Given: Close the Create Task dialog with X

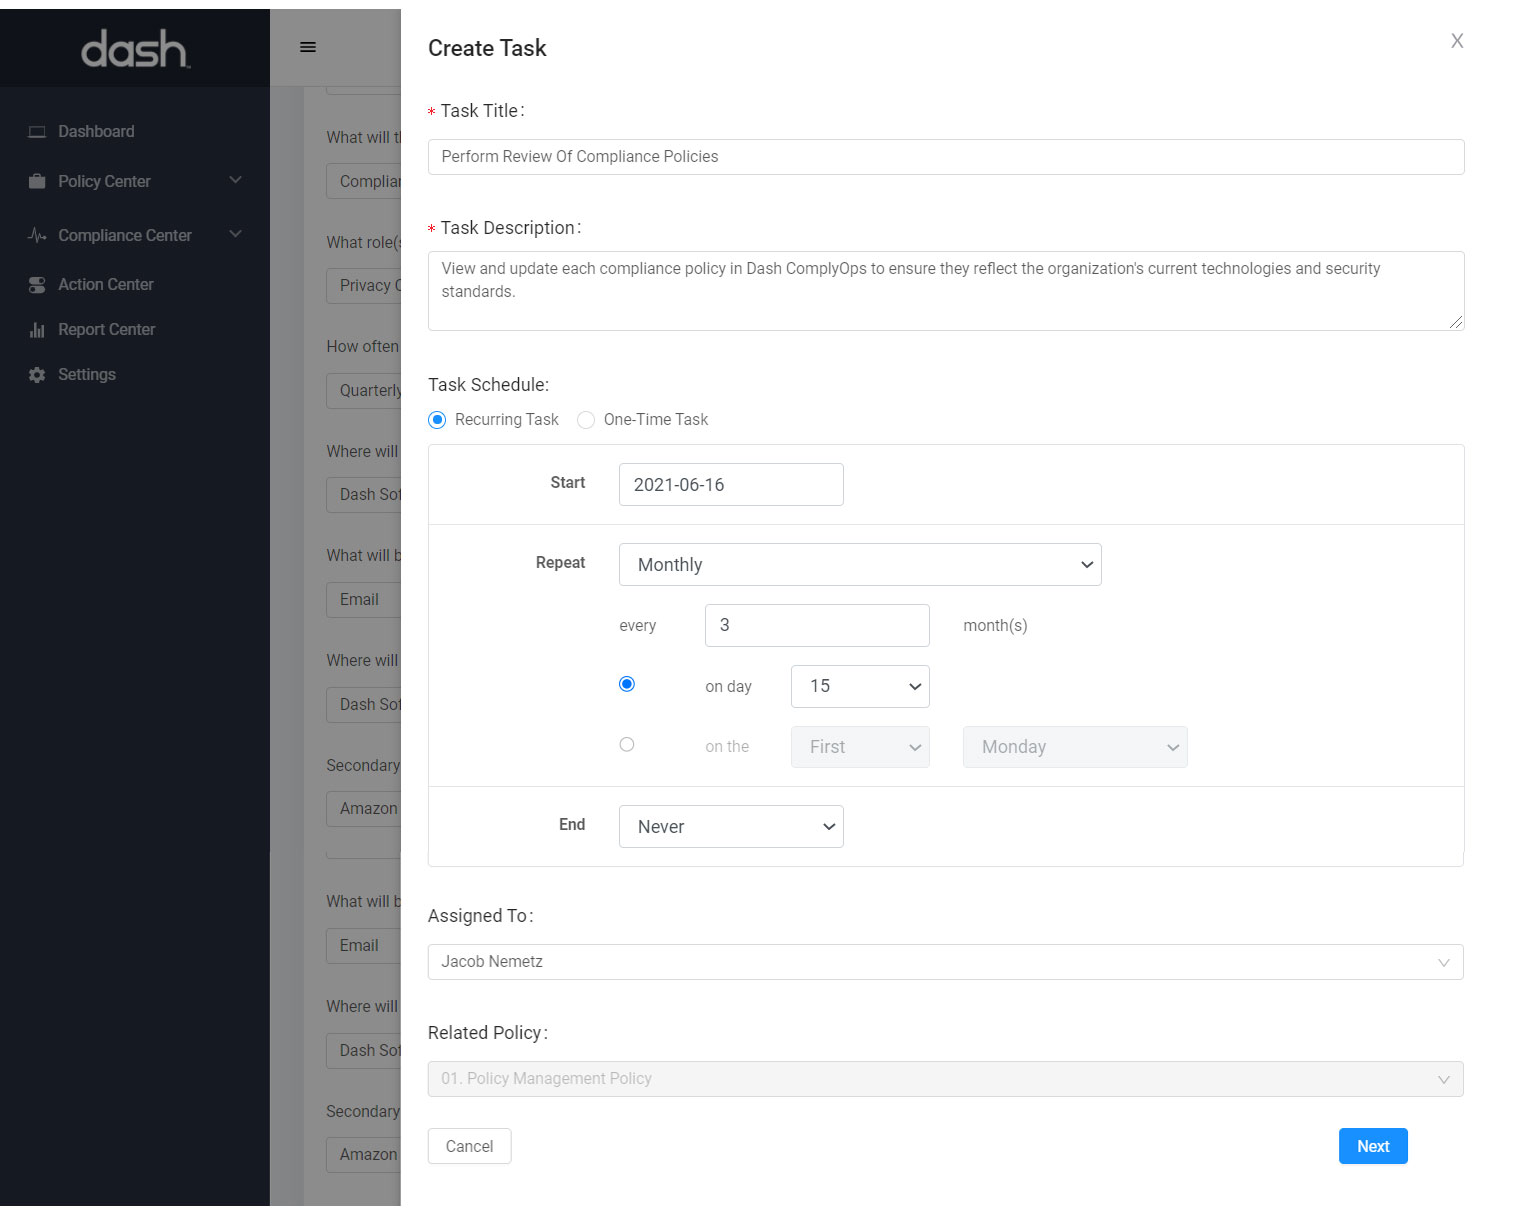Looking at the screenshot, I should [1456, 41].
